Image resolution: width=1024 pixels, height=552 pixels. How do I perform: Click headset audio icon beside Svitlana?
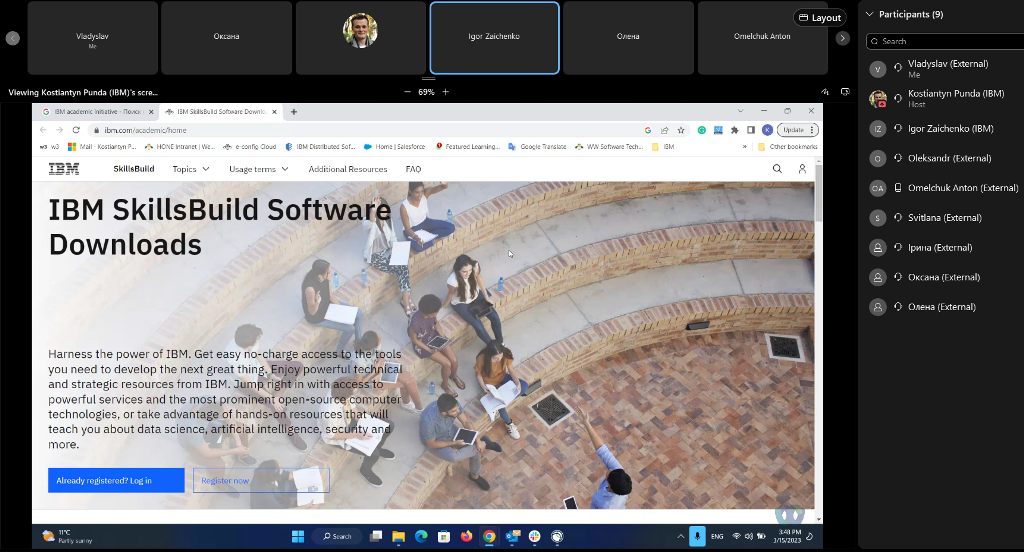898,218
